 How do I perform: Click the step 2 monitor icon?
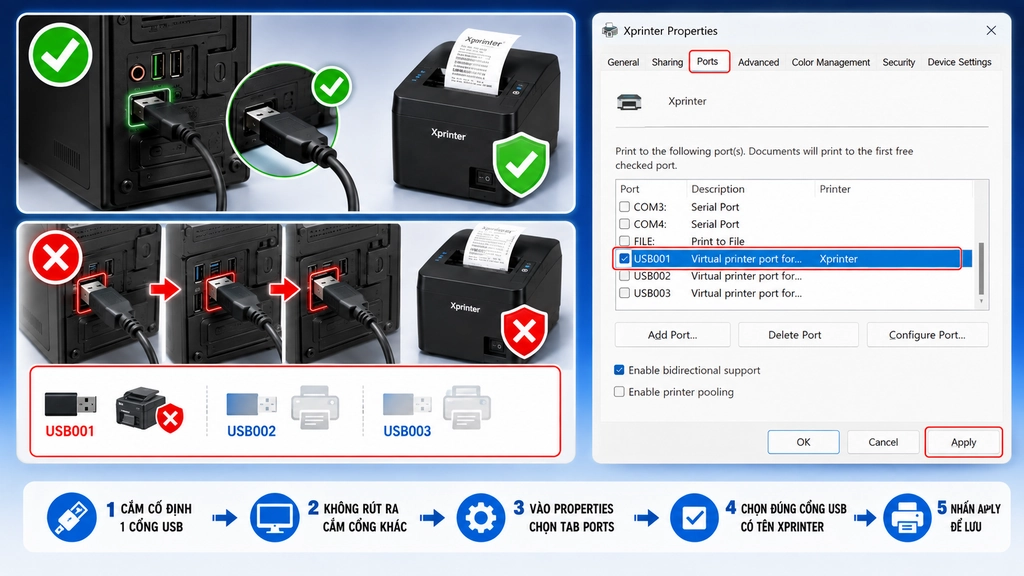(275, 517)
